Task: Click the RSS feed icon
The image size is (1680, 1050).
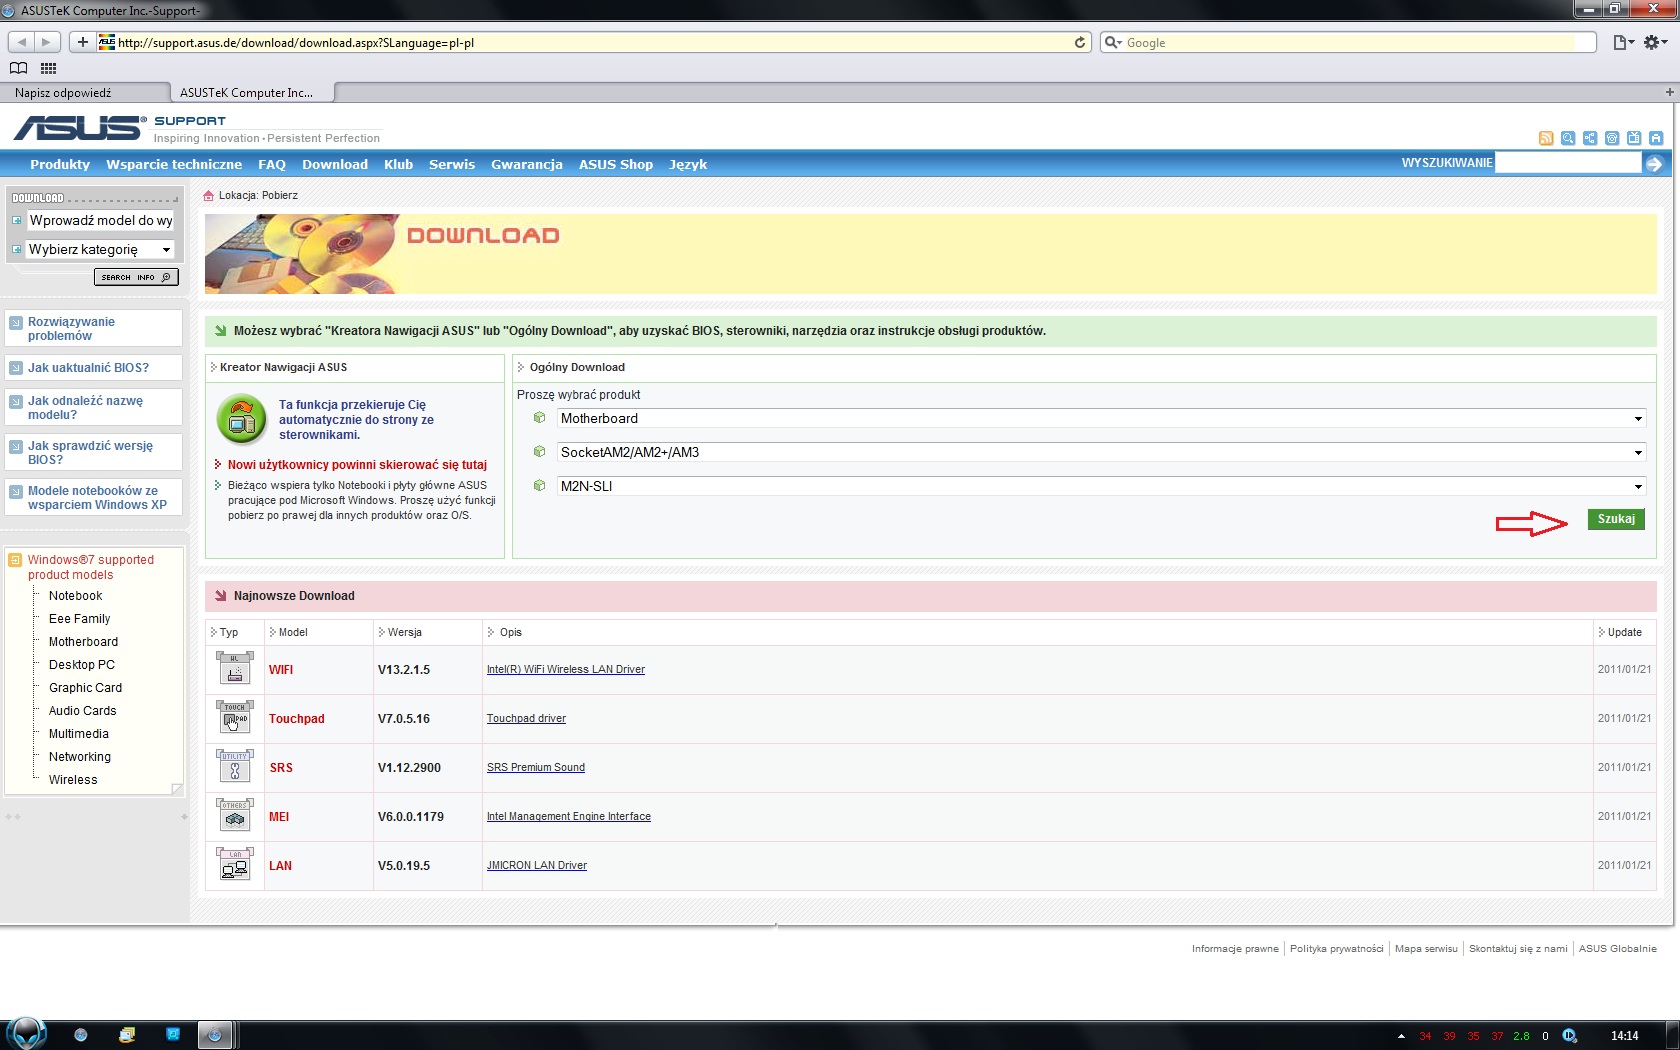Action: 1546,138
